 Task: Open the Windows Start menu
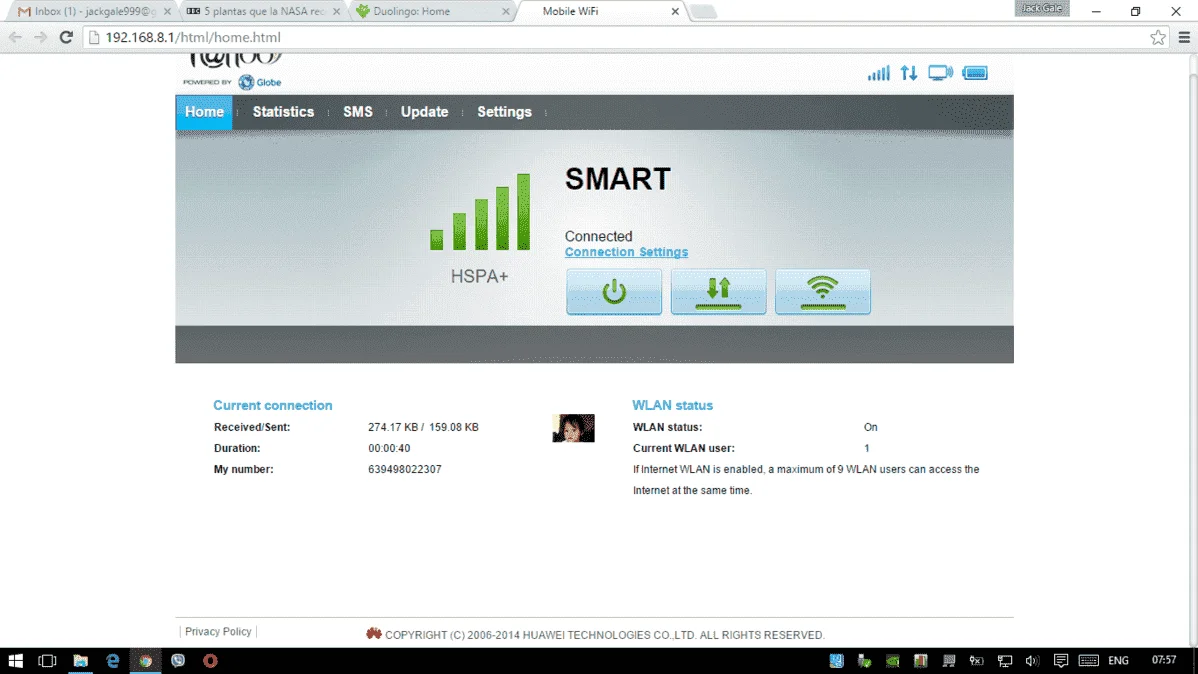tap(15, 661)
